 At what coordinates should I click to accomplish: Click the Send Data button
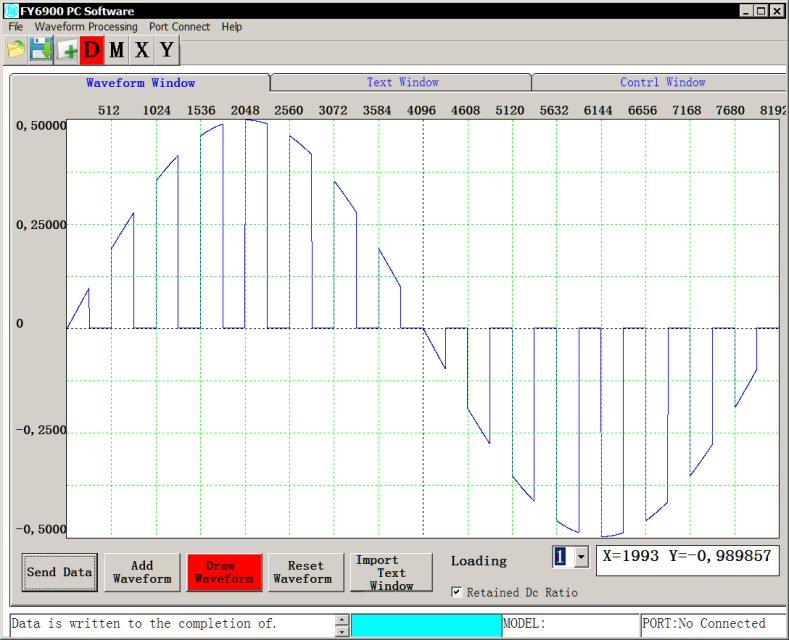pyautogui.click(x=59, y=572)
